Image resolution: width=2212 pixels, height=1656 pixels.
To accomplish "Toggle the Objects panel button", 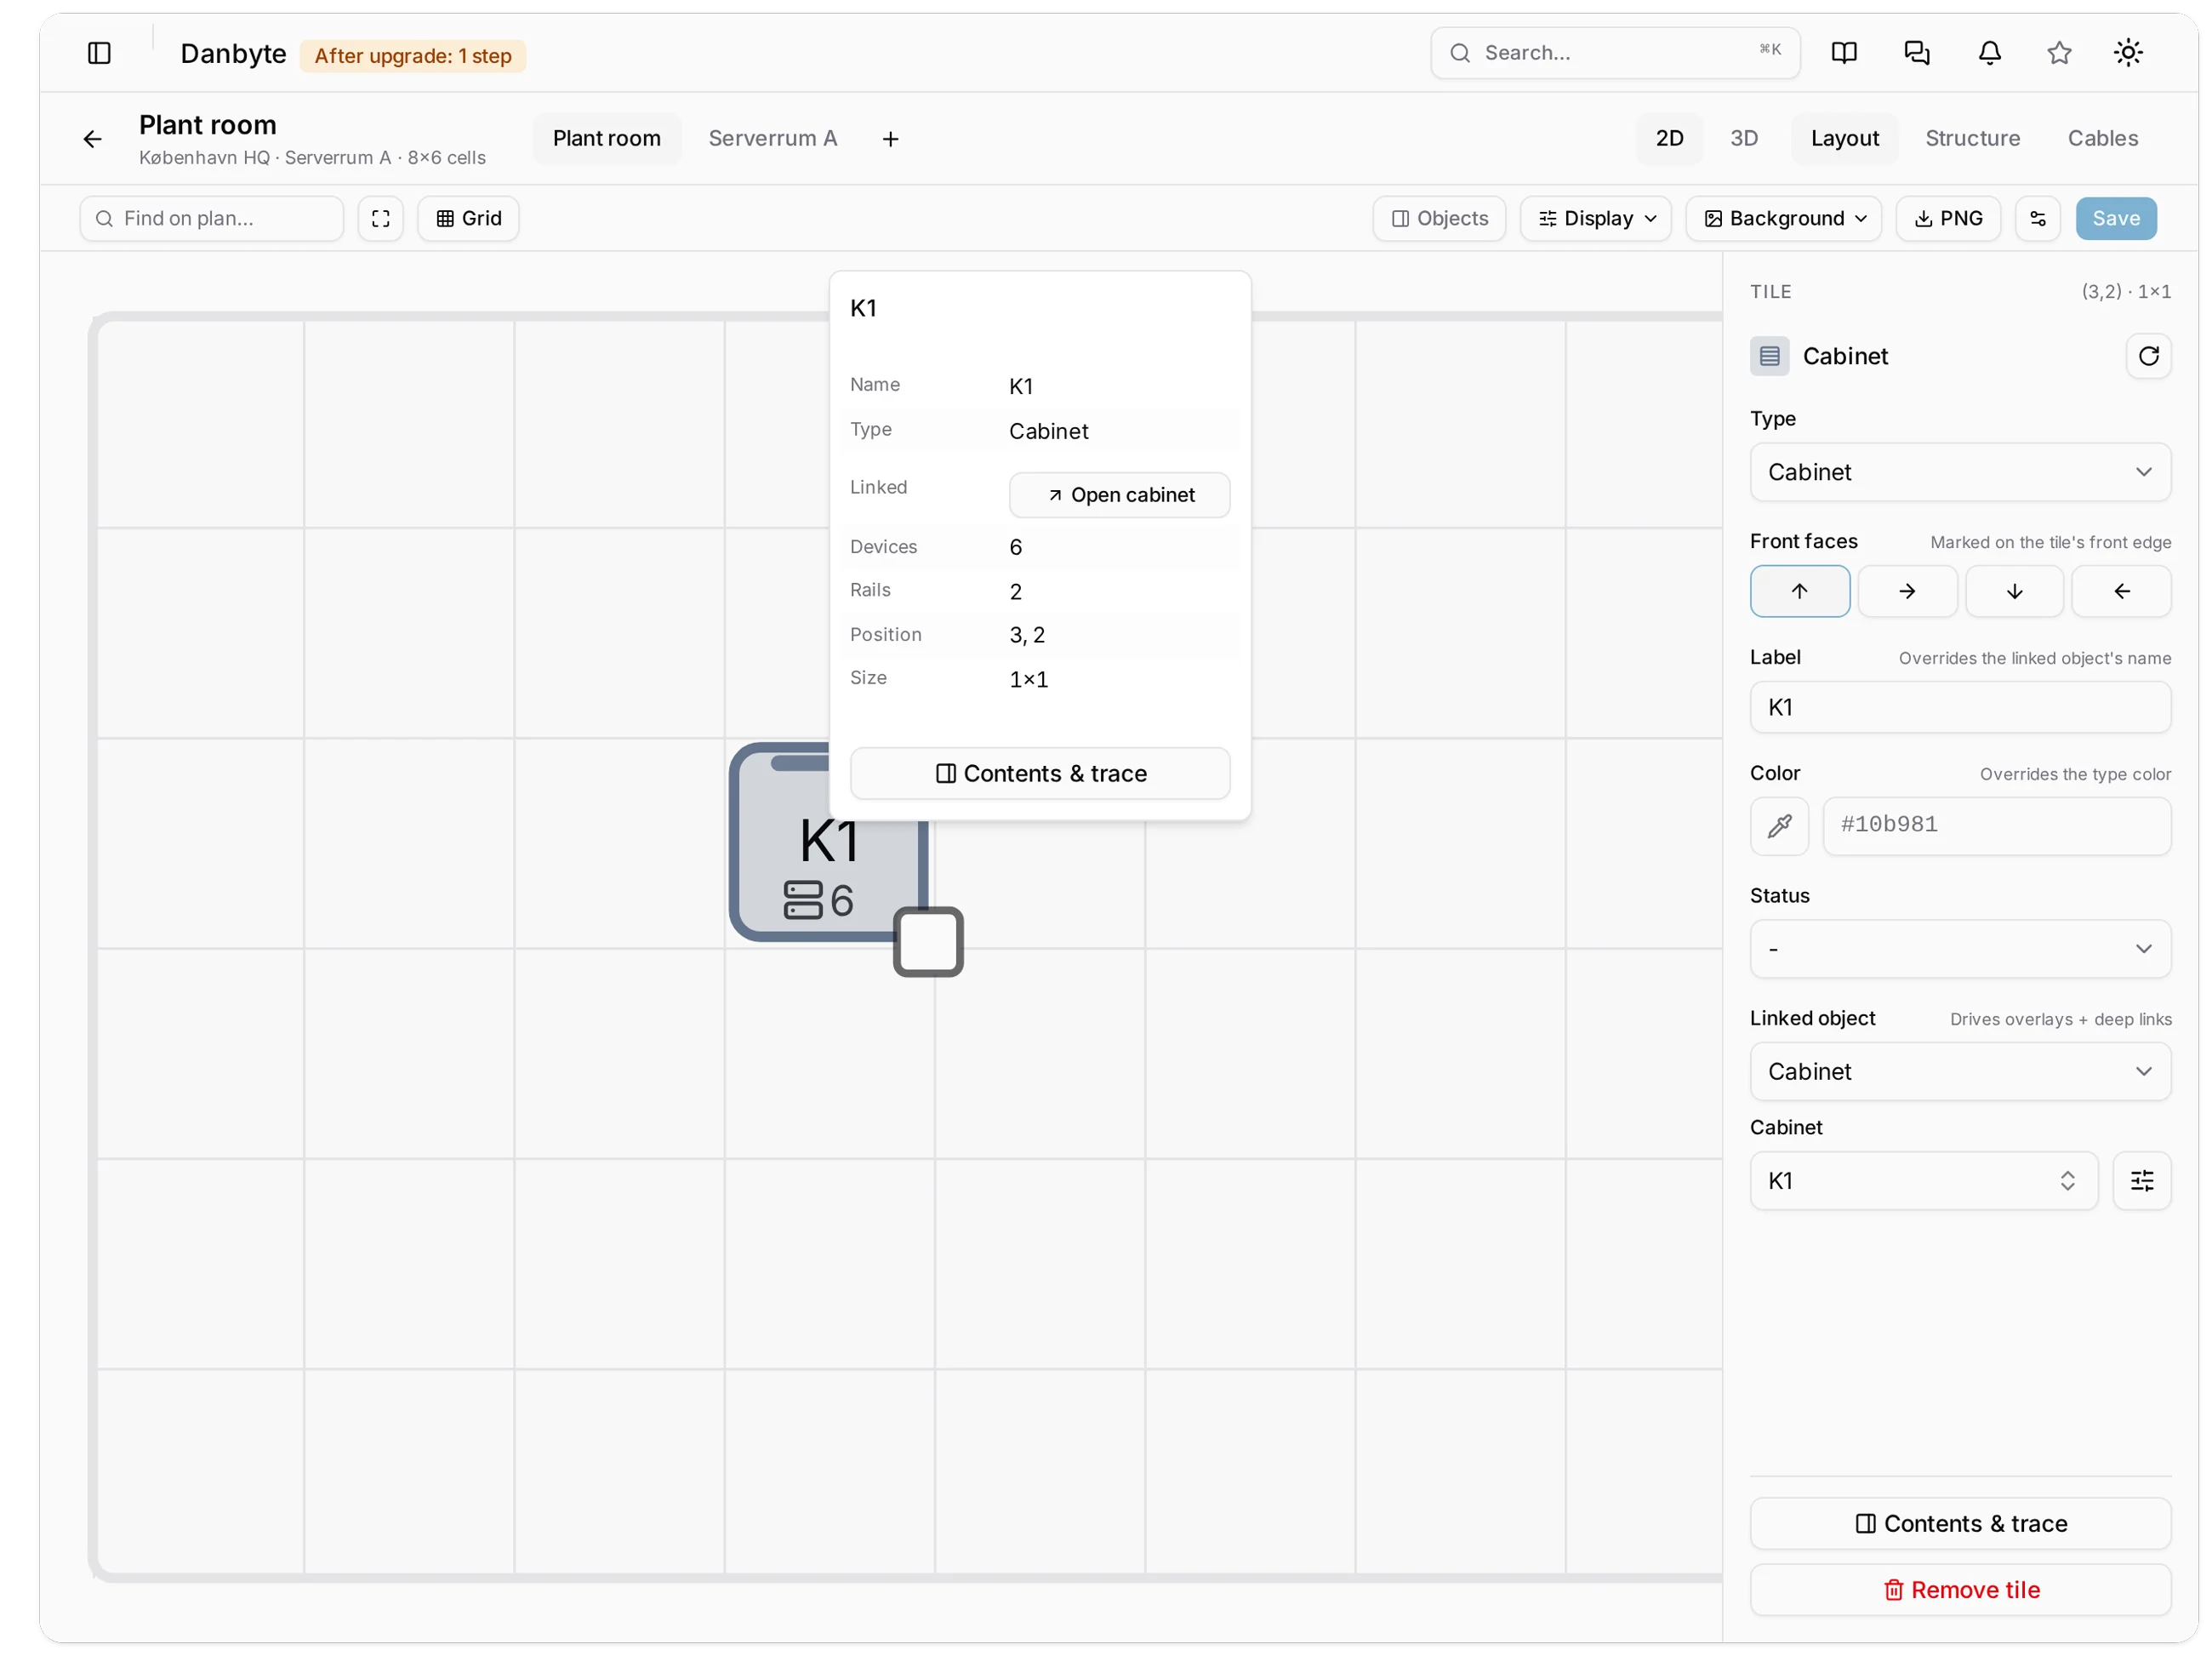I will [x=1439, y=218].
